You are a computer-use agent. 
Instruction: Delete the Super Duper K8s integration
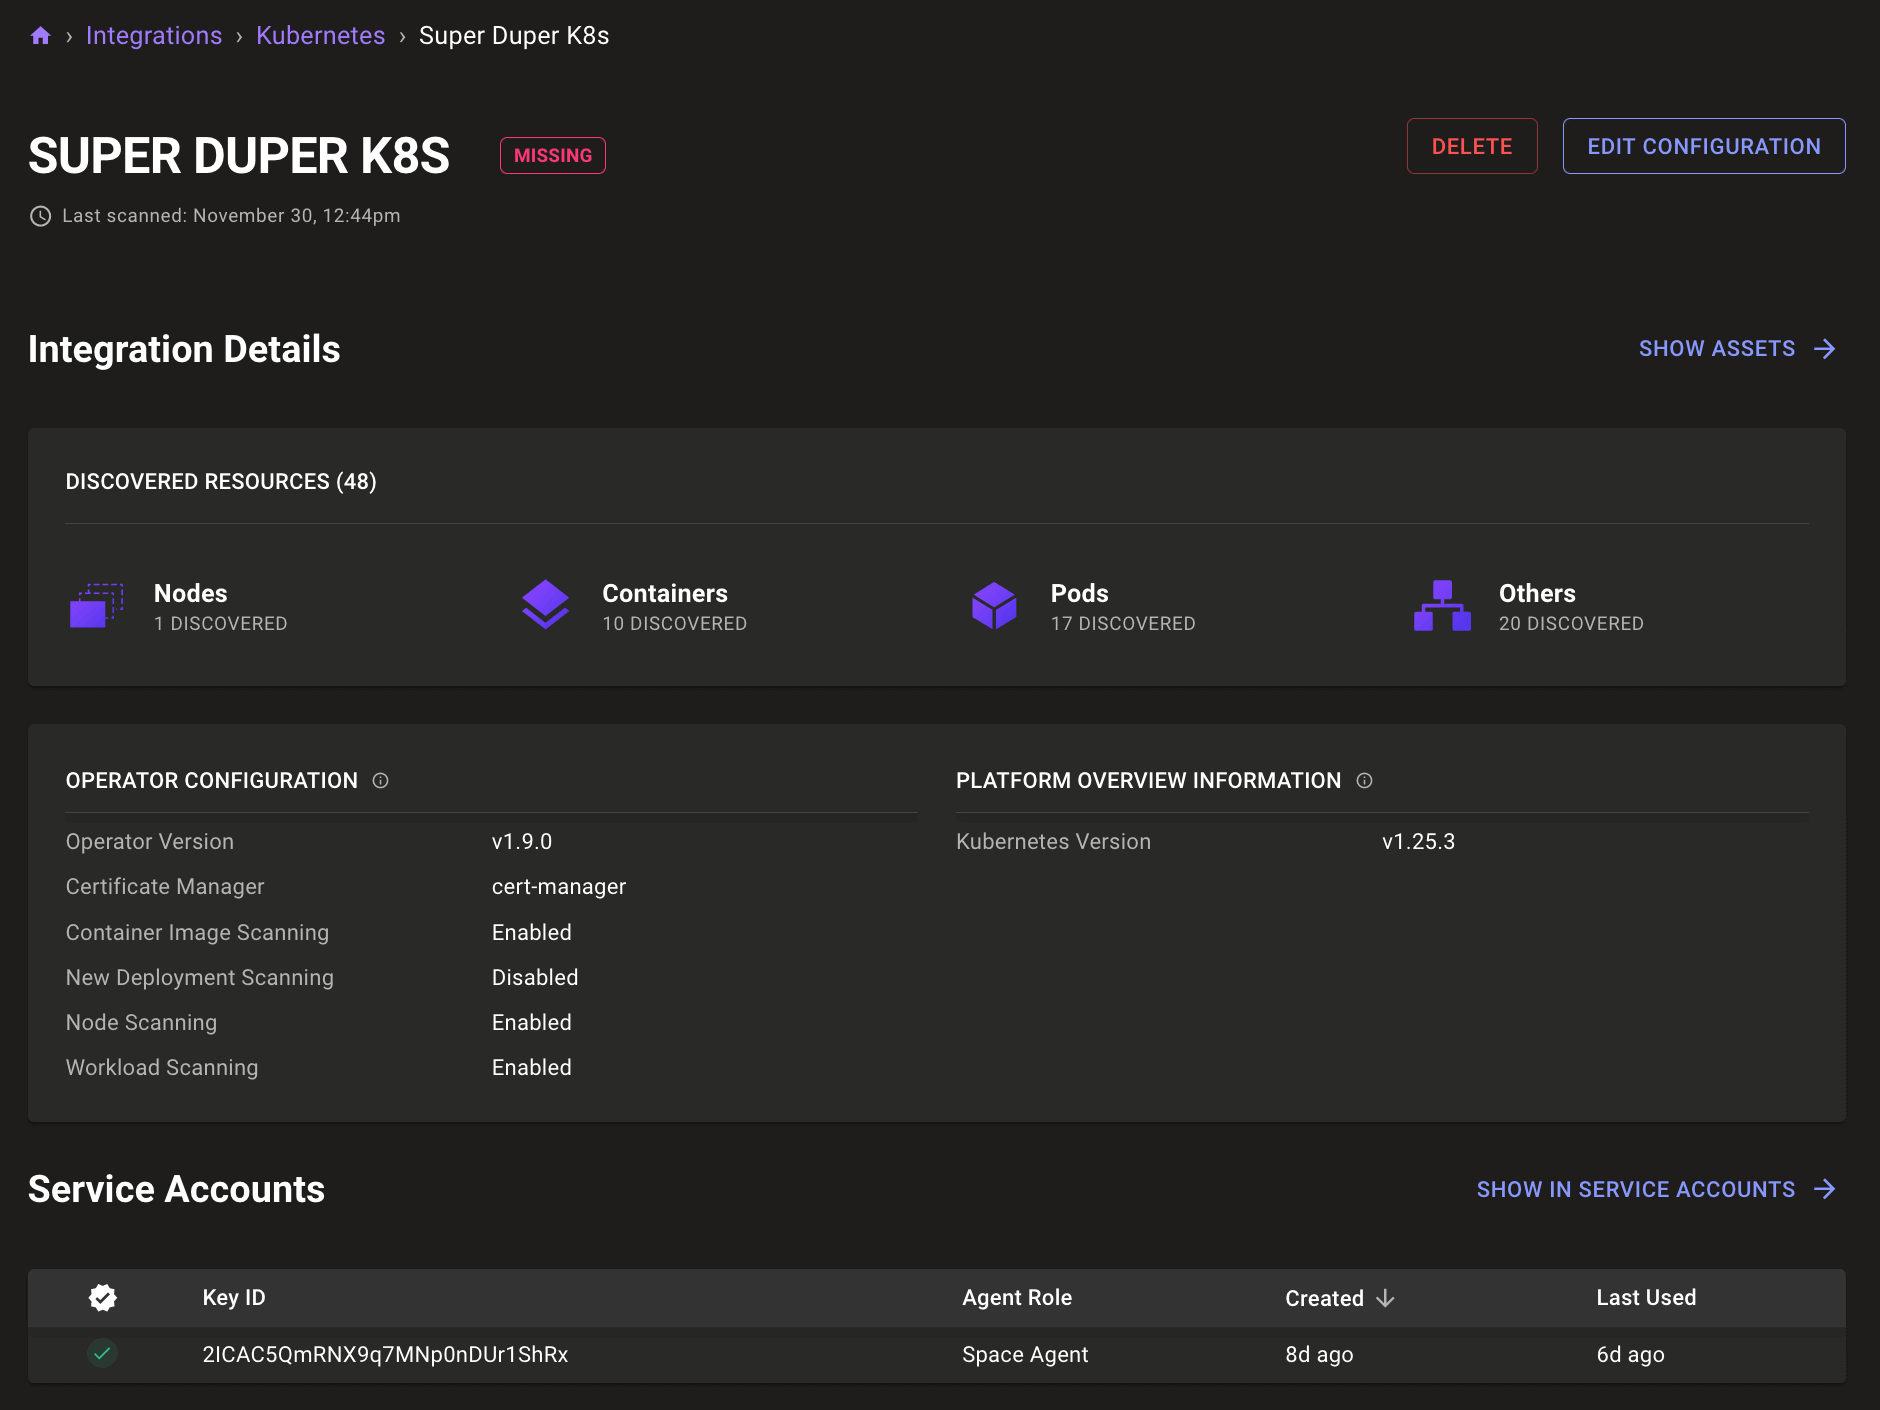point(1472,146)
